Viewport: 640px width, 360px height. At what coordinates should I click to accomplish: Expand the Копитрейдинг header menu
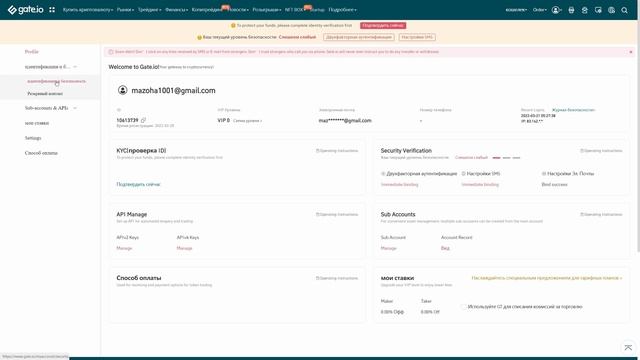pyautogui.click(x=207, y=10)
